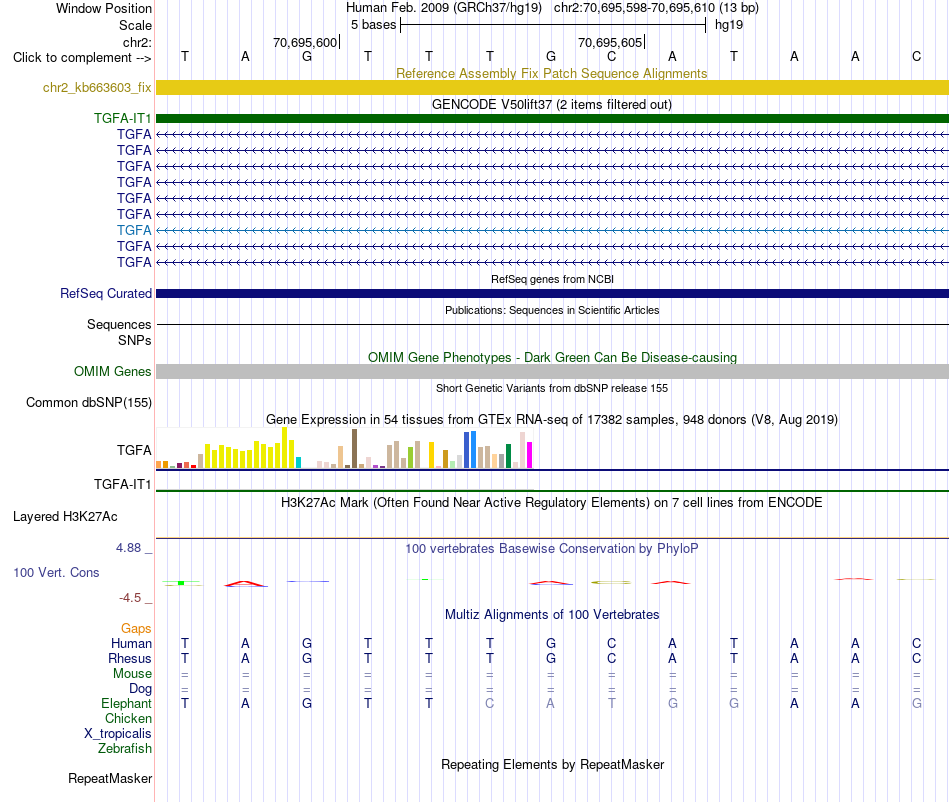The height and width of the screenshot is (802, 950).
Task: Click the 'hg19' text beside scale bar
Action: pos(729,25)
